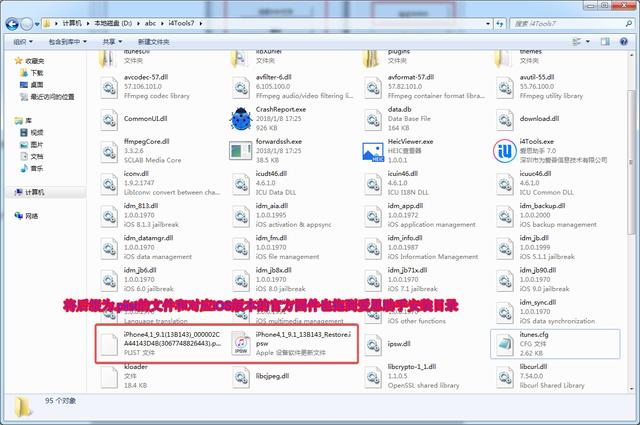Click the scrollbar down arrow
The height and width of the screenshot is (425, 640).
(x=632, y=389)
